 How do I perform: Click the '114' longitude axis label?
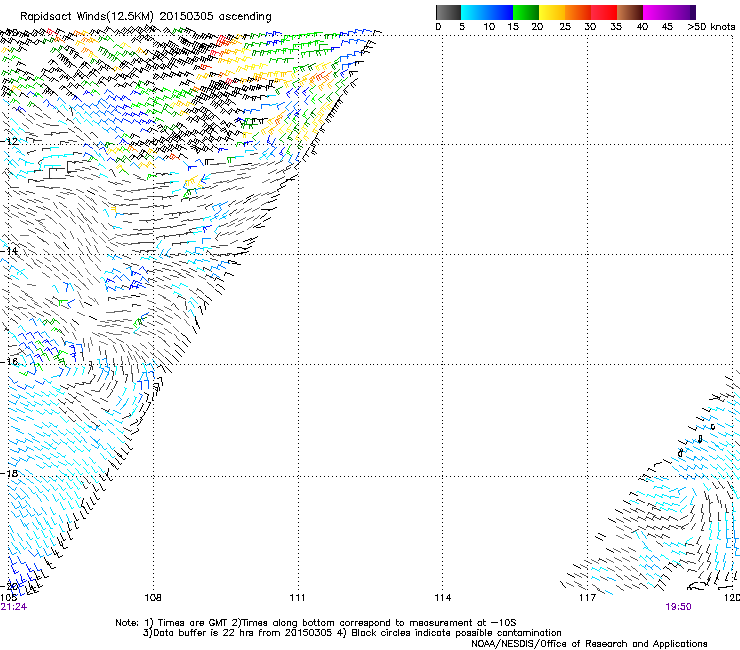(443, 598)
